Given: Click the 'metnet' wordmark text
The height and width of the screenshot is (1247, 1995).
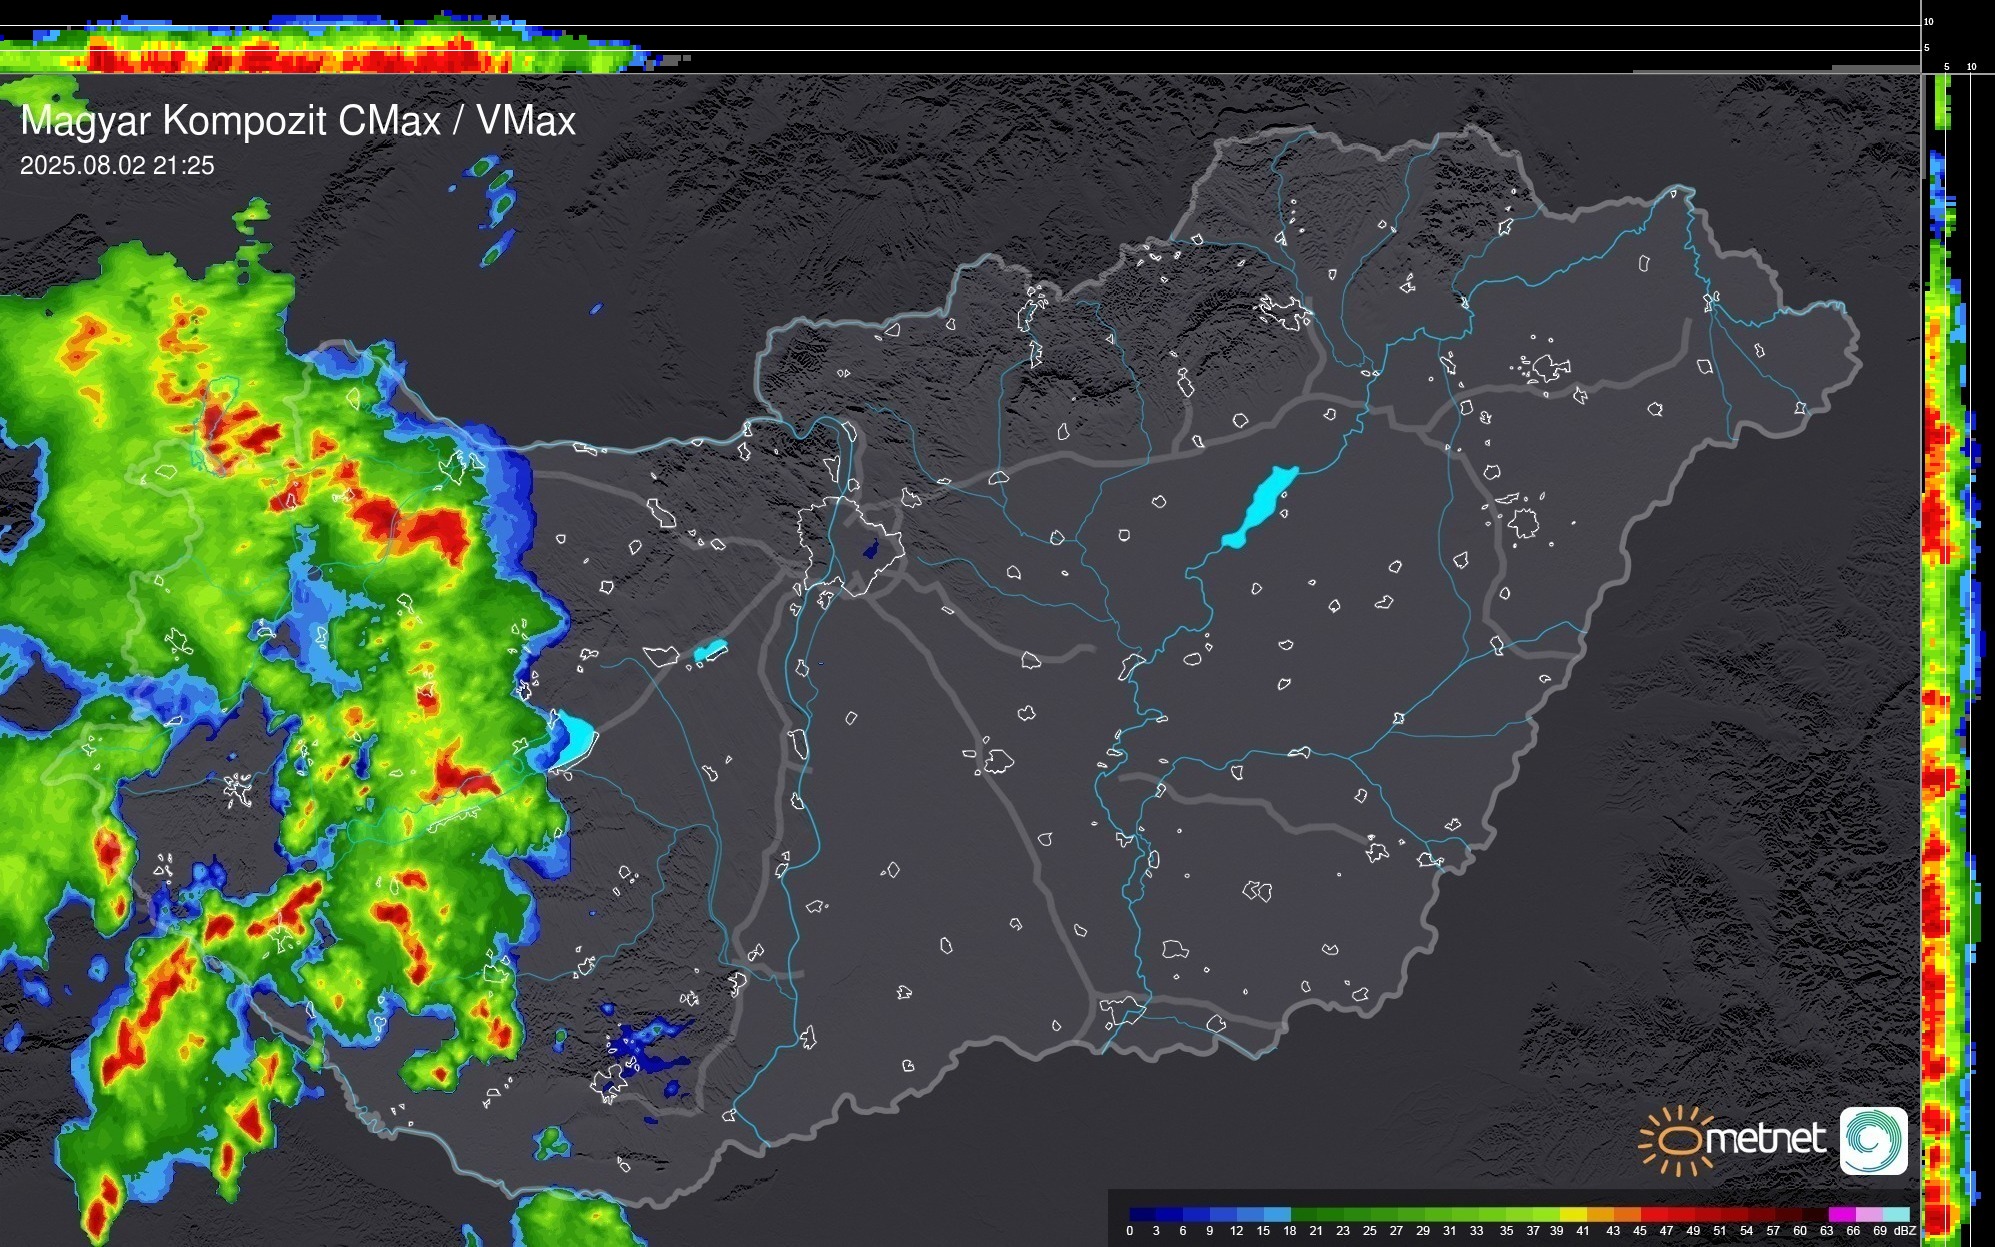Looking at the screenshot, I should (x=1765, y=1139).
